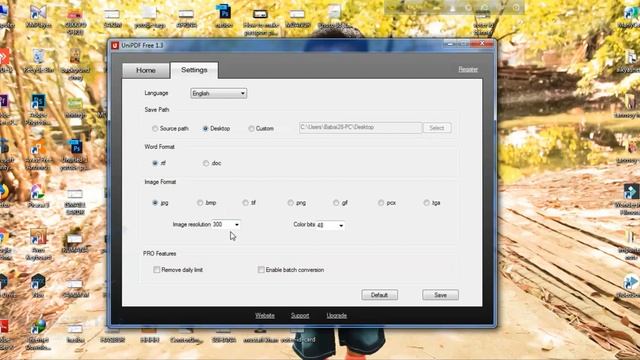
Task: Choose Custom save path option
Action: pos(261,129)
